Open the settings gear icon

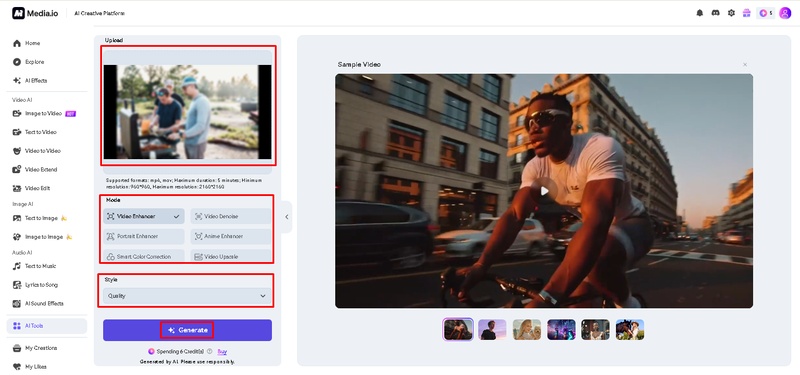731,13
